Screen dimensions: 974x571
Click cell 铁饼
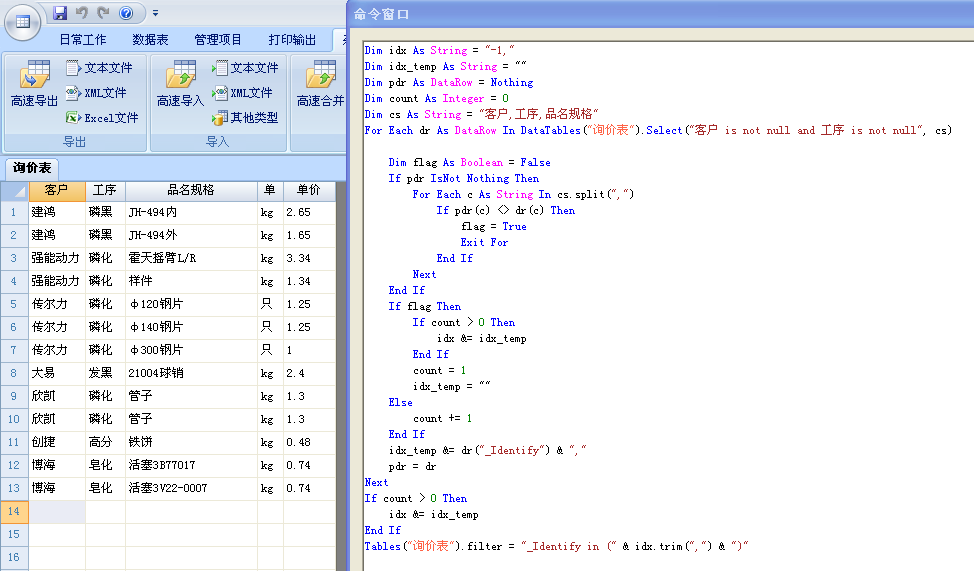(x=191, y=442)
